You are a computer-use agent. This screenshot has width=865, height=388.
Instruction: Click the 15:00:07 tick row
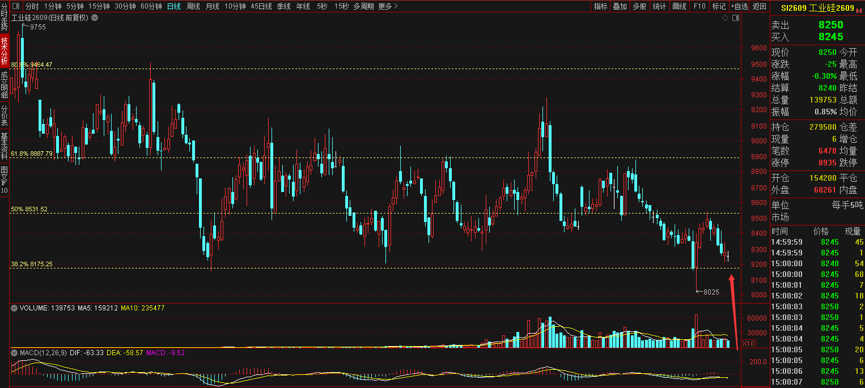tap(817, 382)
